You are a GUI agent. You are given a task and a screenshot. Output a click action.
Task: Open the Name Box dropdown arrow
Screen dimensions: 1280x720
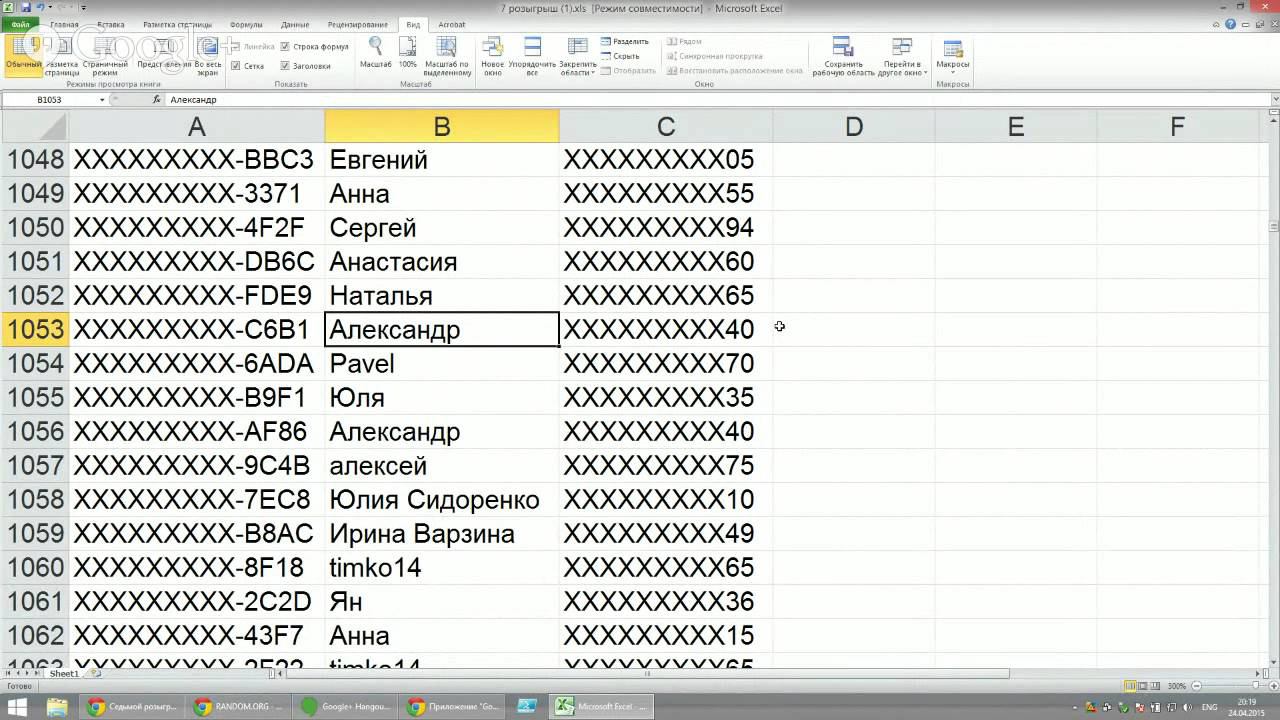click(102, 100)
